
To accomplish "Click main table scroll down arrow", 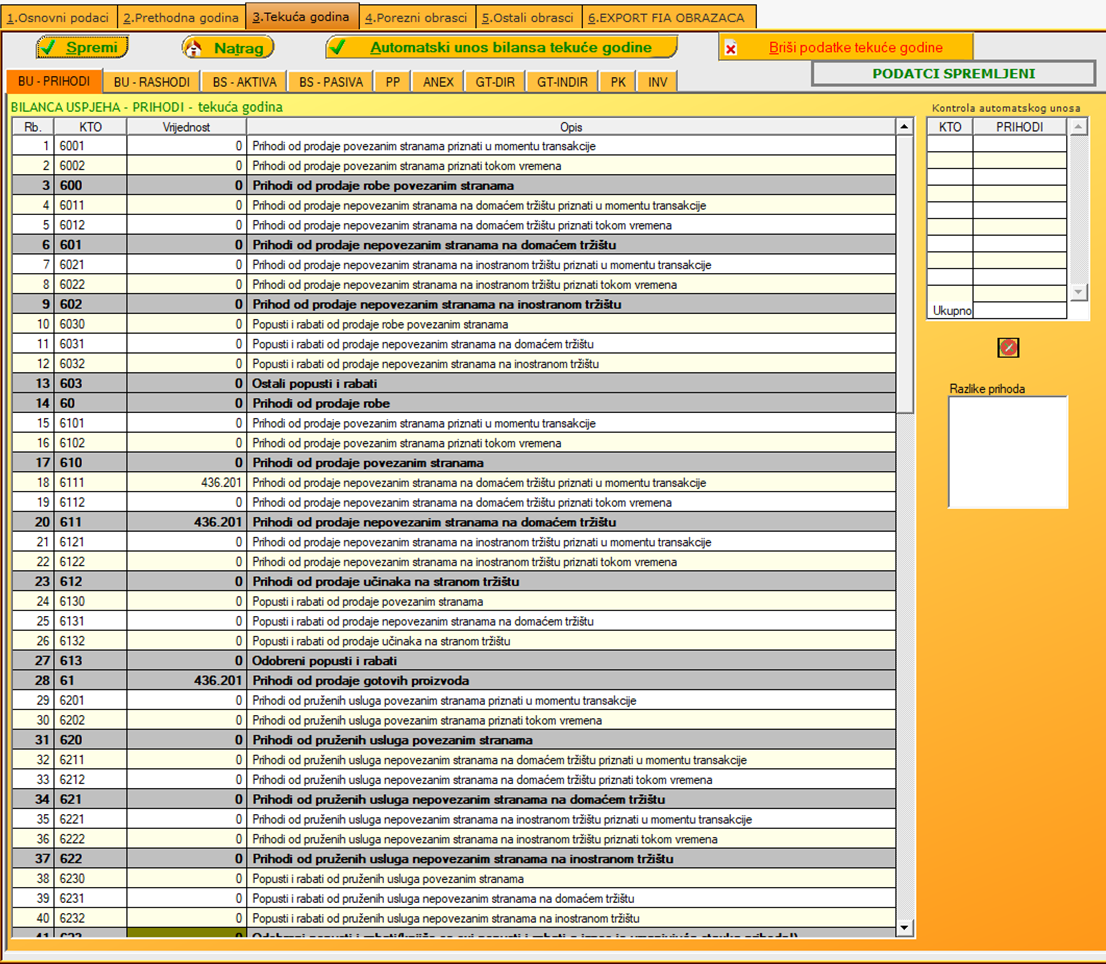I will [x=904, y=928].
